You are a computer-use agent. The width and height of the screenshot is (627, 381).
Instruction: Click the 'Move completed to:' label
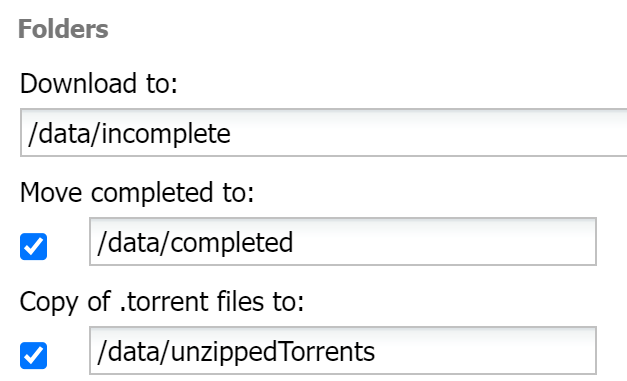137,192
